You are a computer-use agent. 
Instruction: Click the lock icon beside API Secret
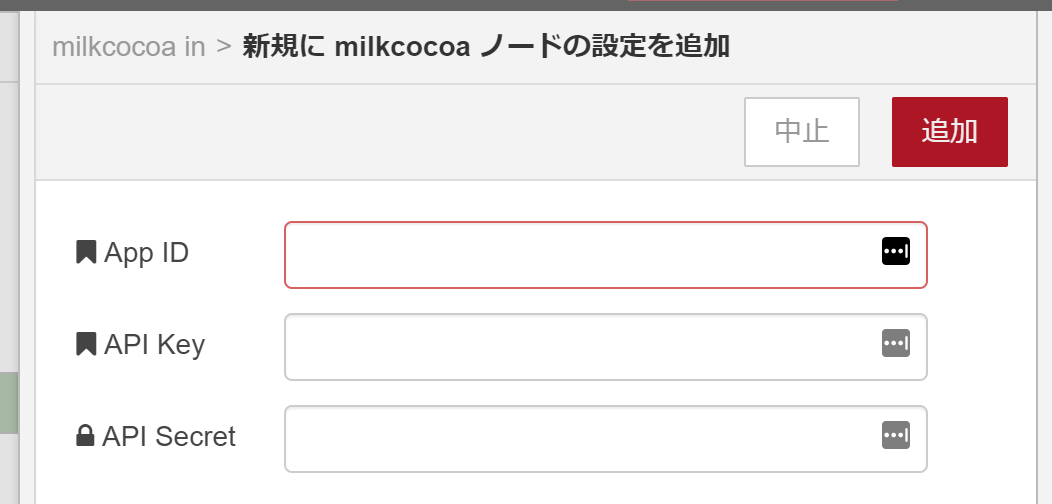(x=85, y=436)
